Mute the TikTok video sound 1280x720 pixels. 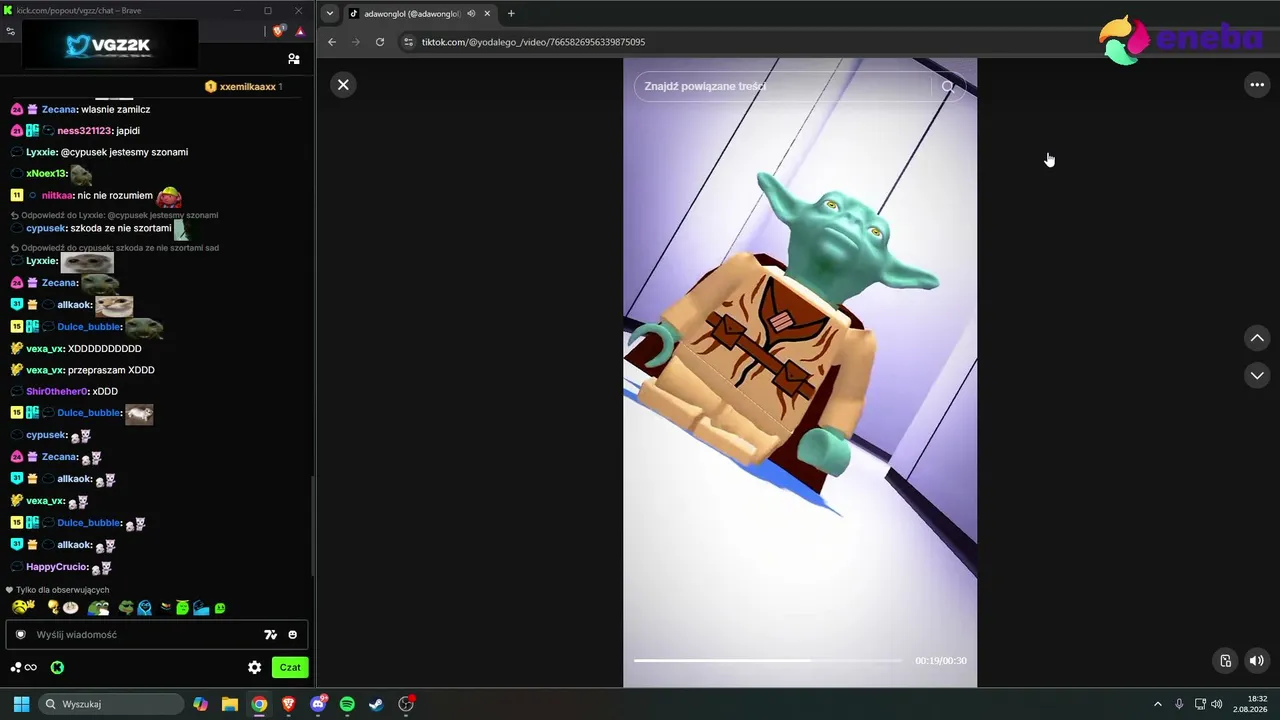[x=1257, y=660]
